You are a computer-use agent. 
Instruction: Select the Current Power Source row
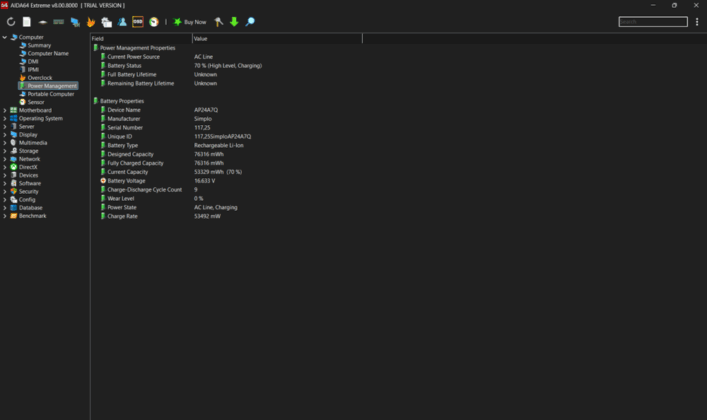(133, 57)
